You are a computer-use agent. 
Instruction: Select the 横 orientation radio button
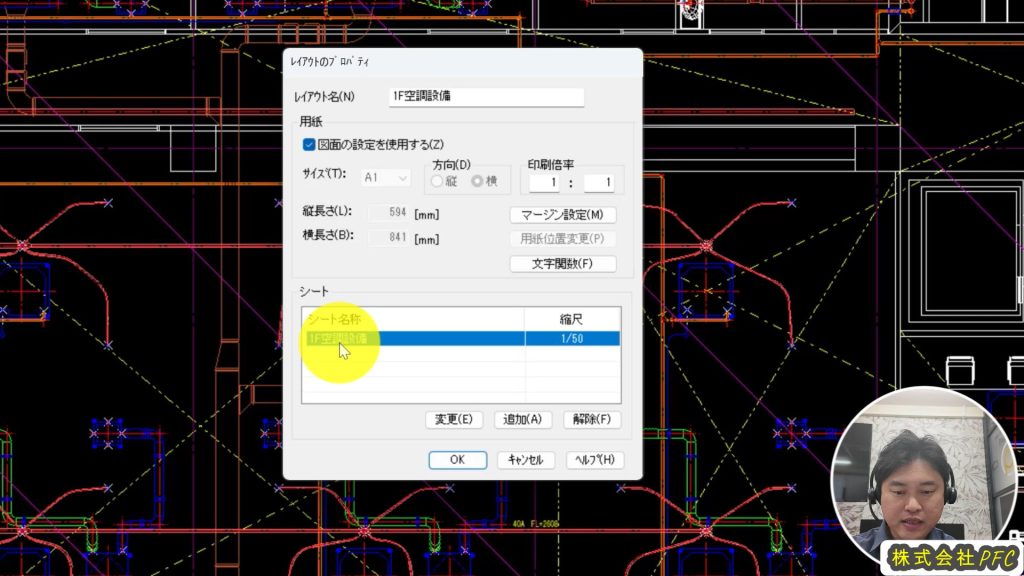[x=477, y=181]
